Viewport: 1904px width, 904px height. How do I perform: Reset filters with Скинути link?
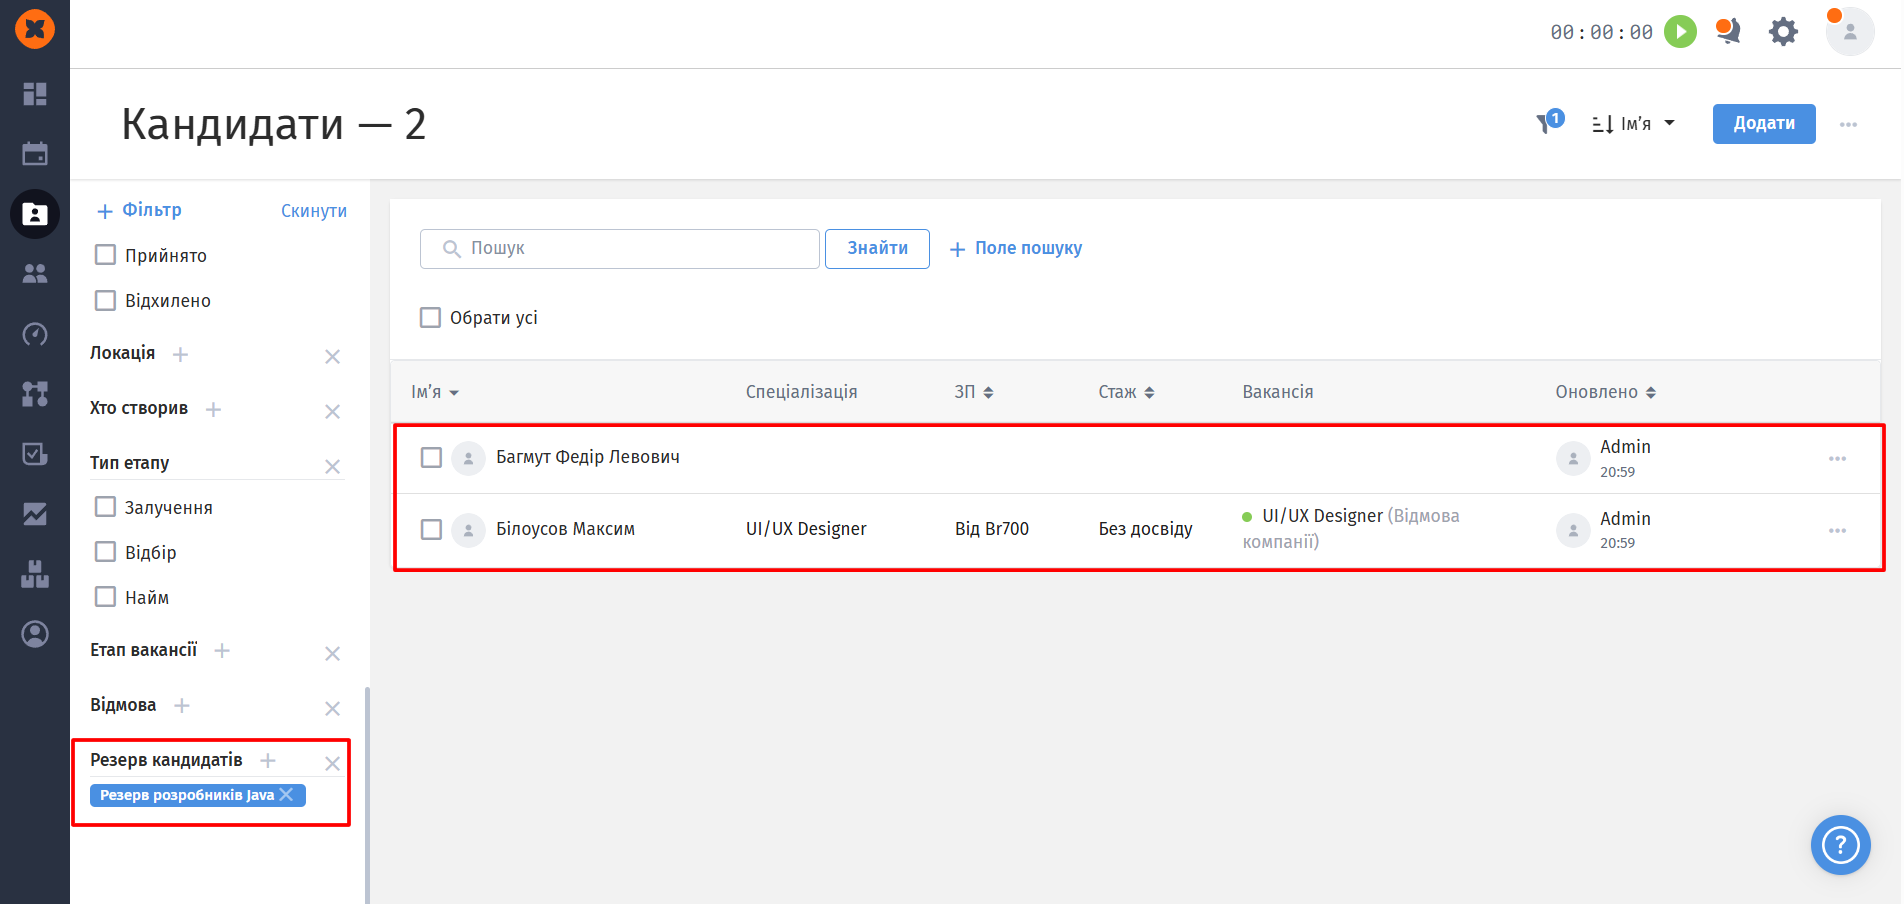pos(314,211)
